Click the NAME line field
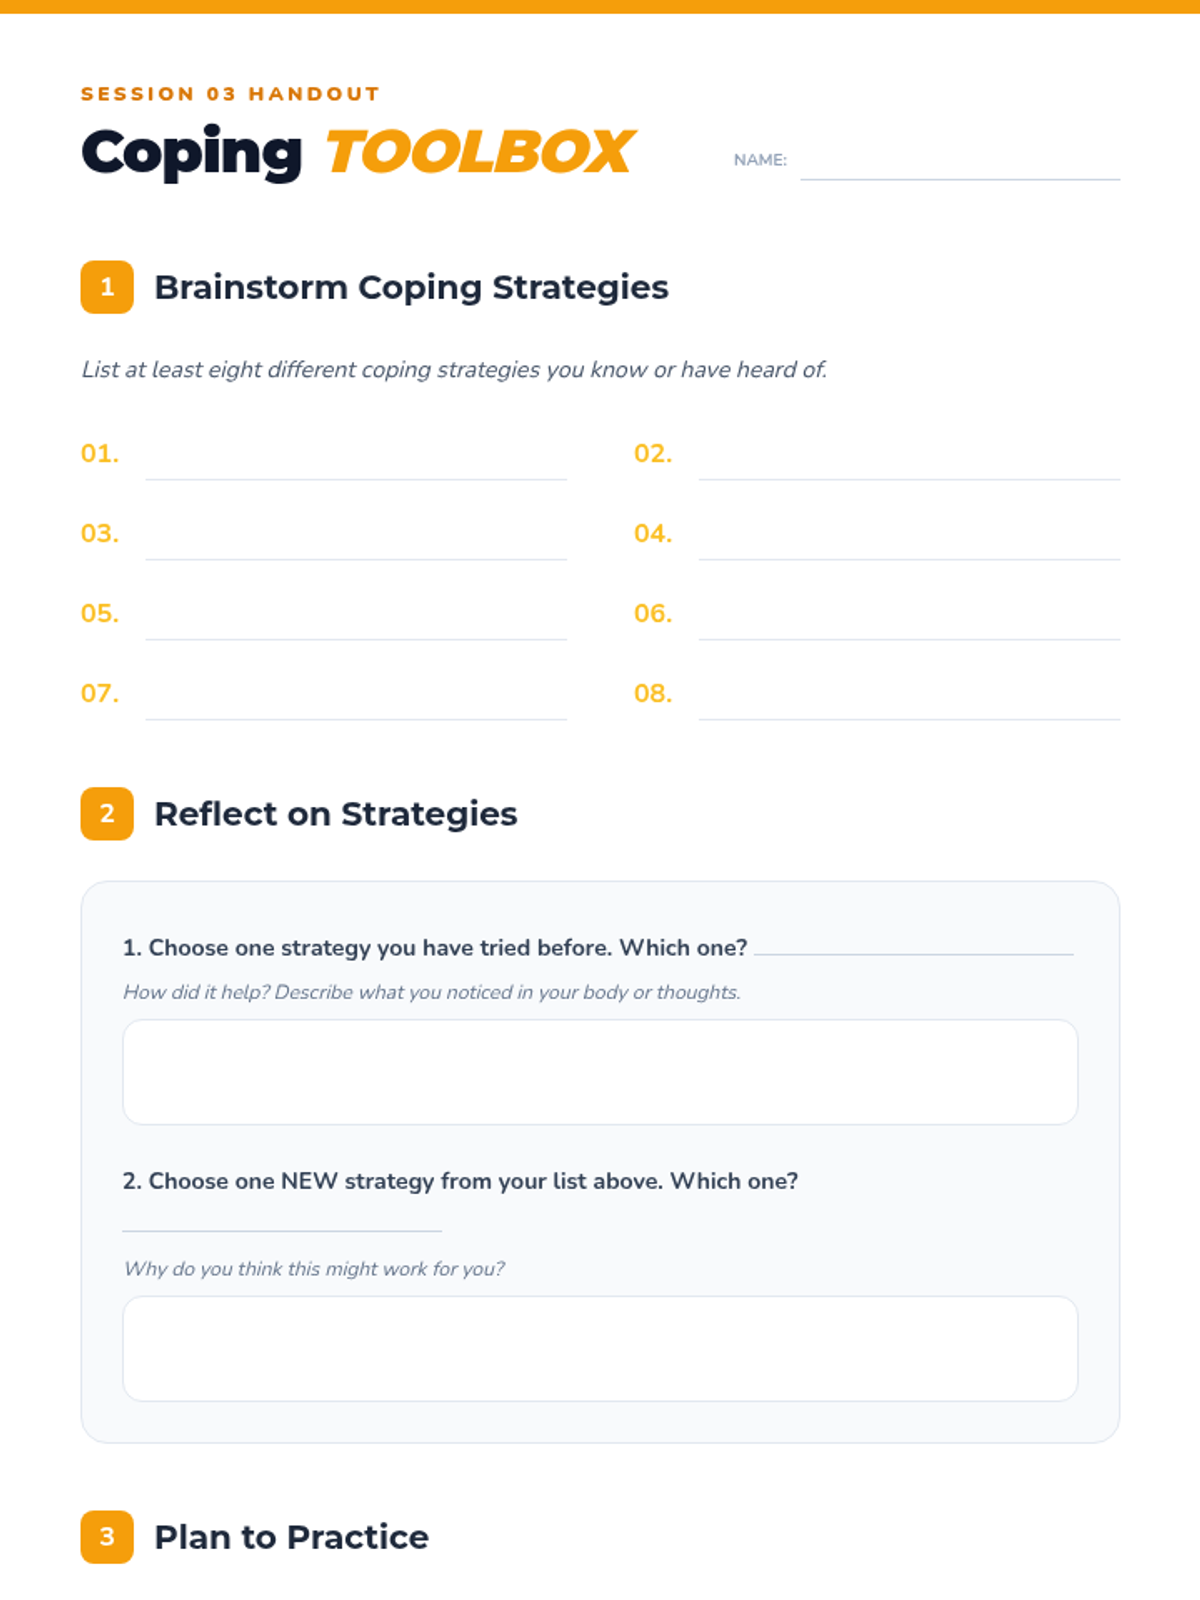 pyautogui.click(x=960, y=161)
